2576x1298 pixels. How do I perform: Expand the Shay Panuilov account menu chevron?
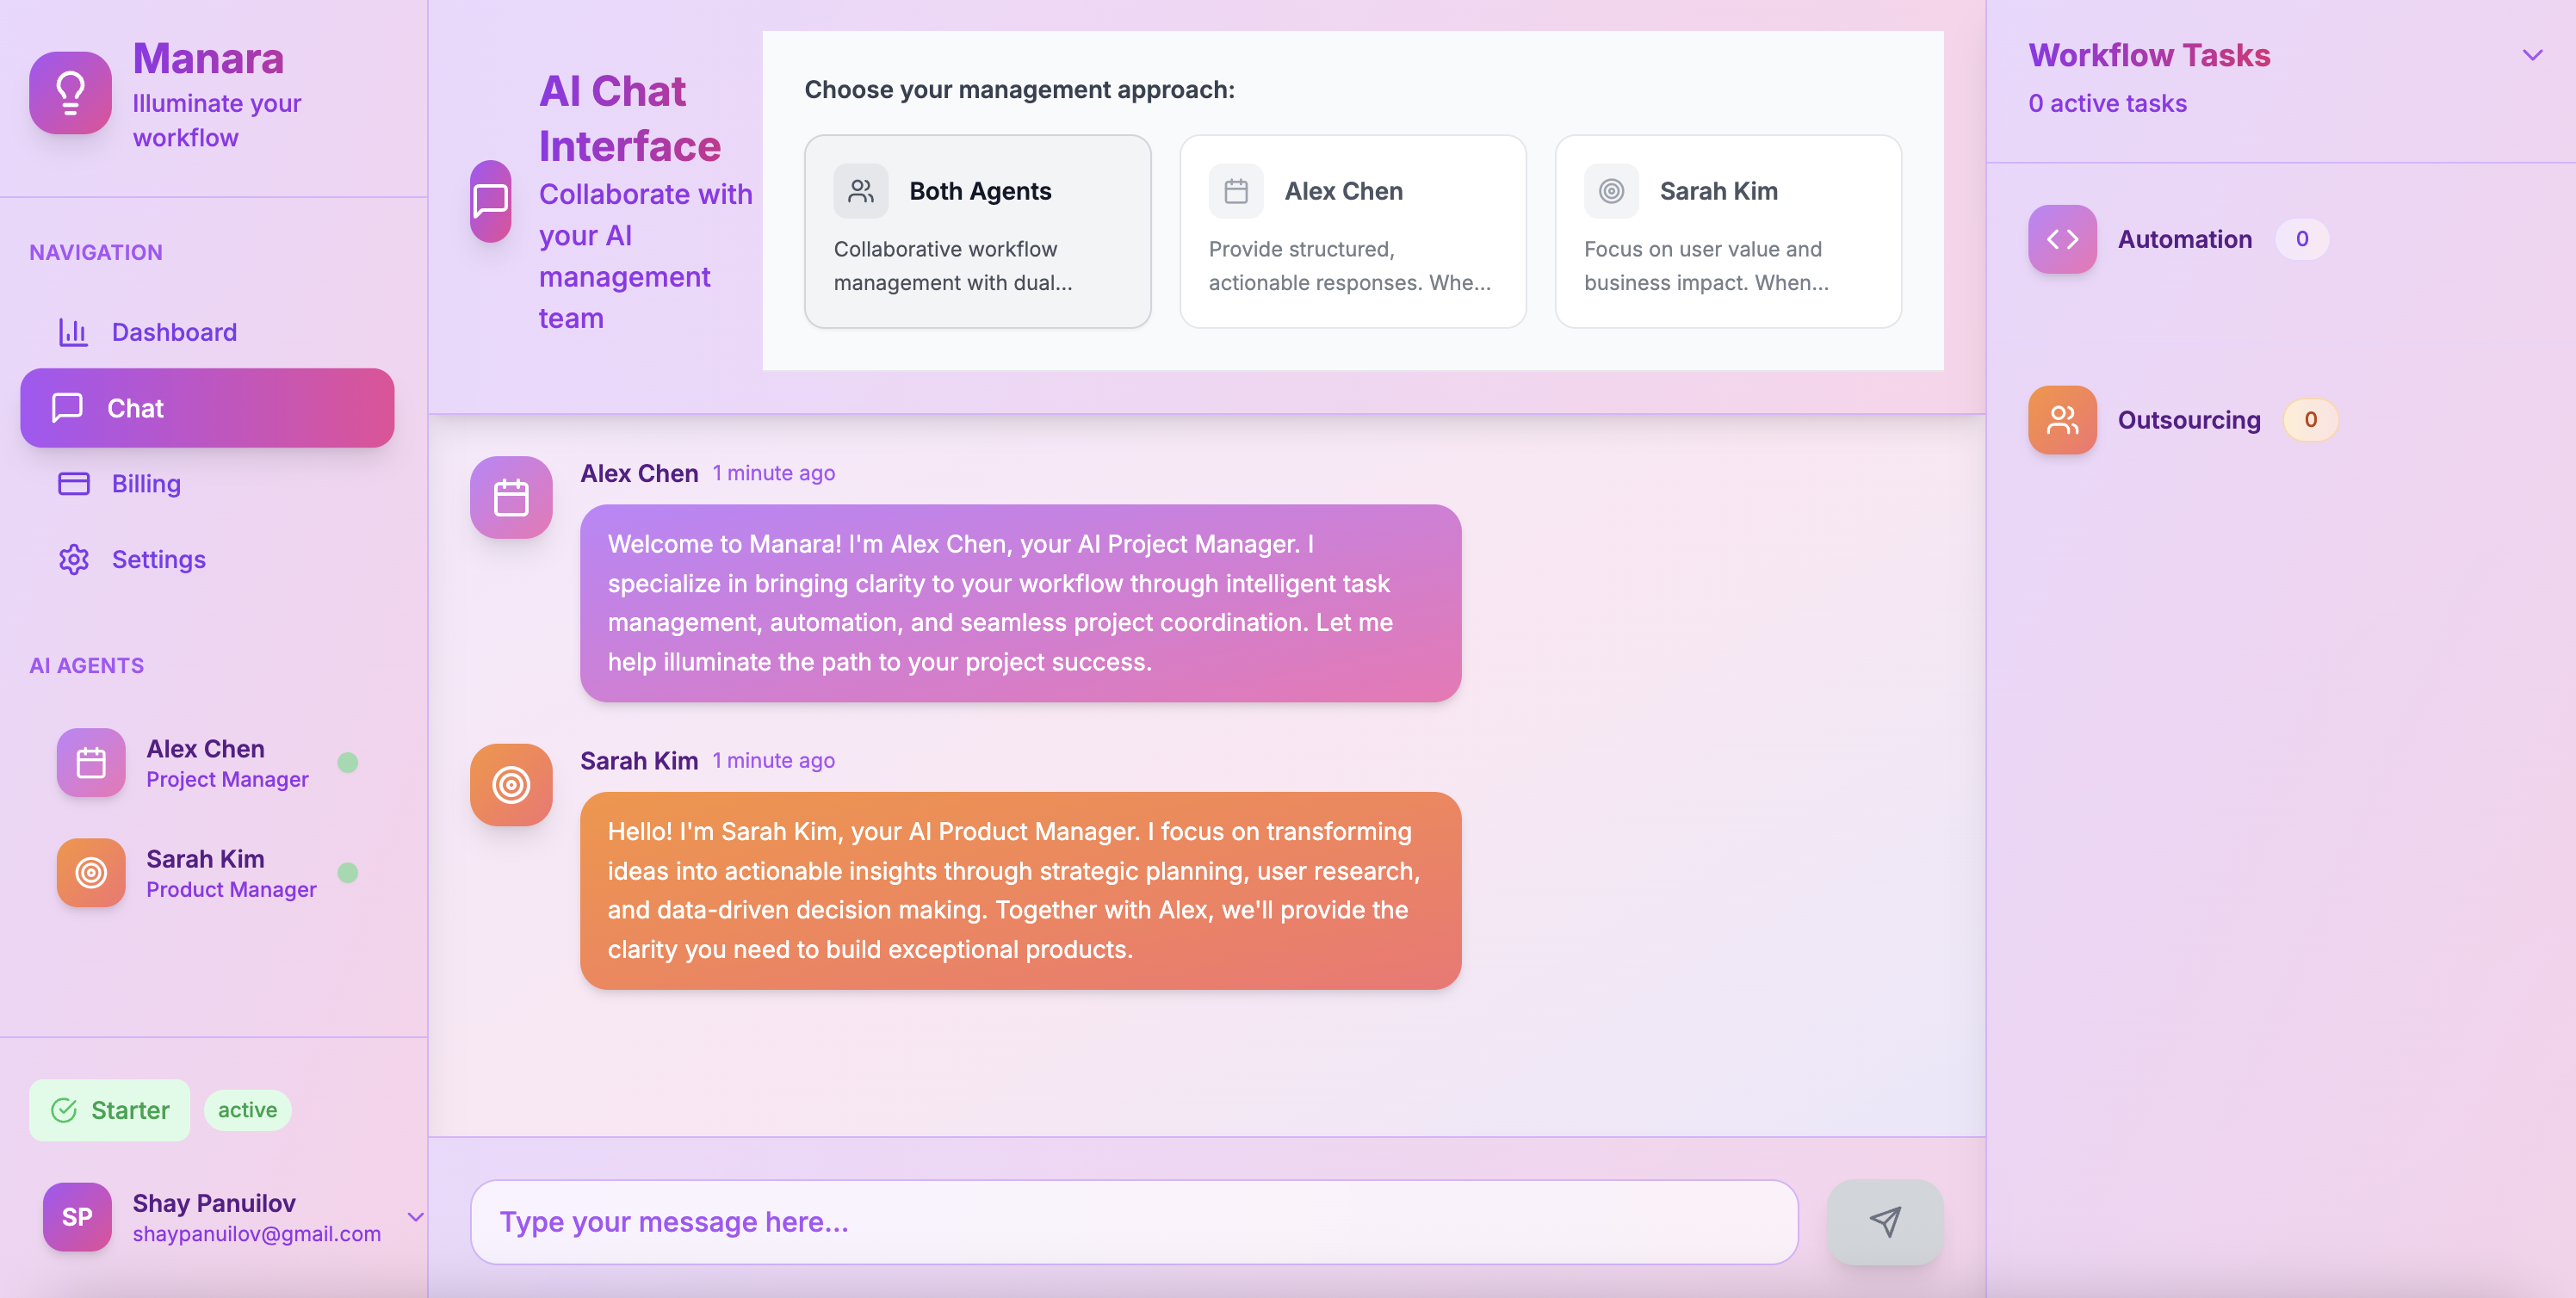tap(415, 1216)
